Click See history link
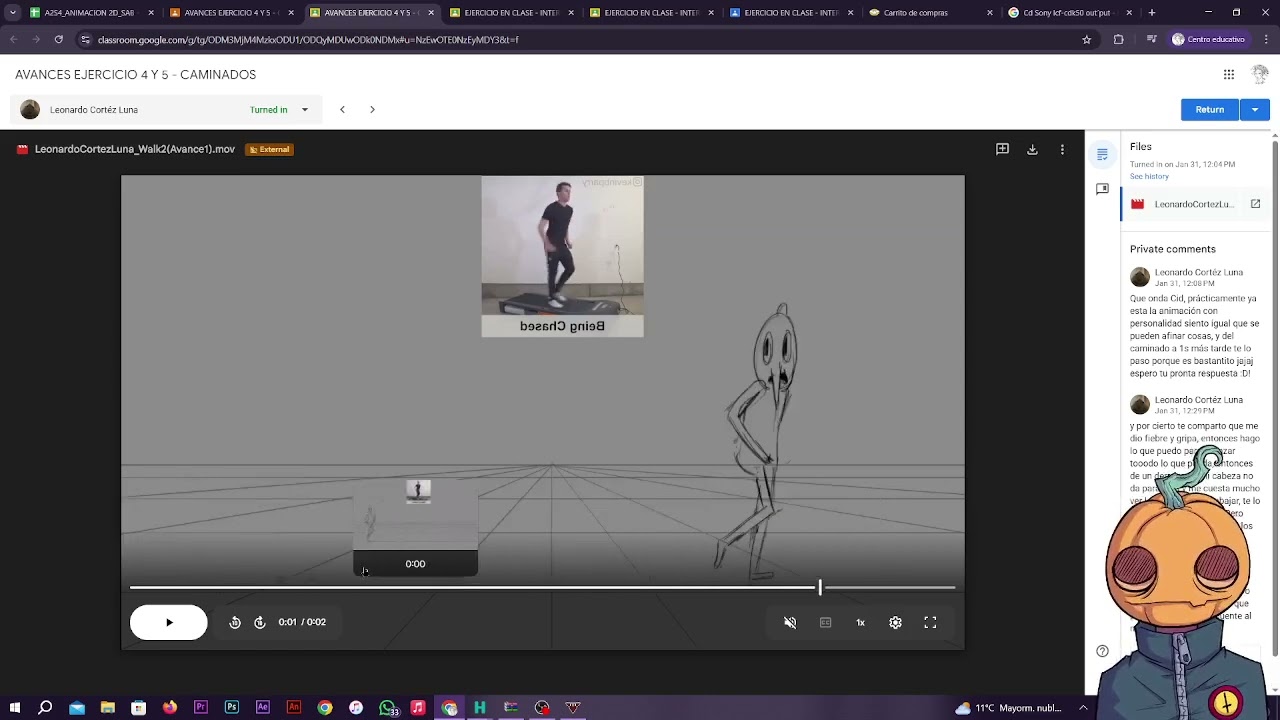The width and height of the screenshot is (1280, 720). pos(1149,176)
